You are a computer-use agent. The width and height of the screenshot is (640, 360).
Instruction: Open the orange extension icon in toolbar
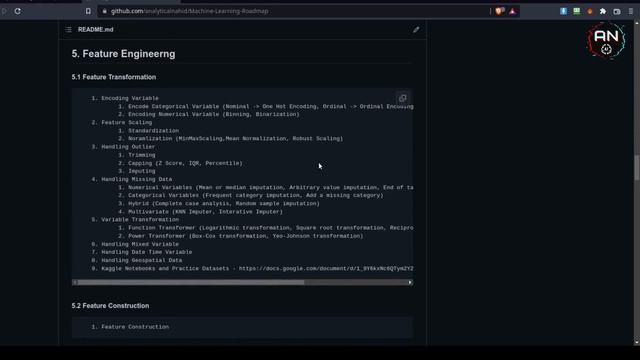[x=589, y=11]
